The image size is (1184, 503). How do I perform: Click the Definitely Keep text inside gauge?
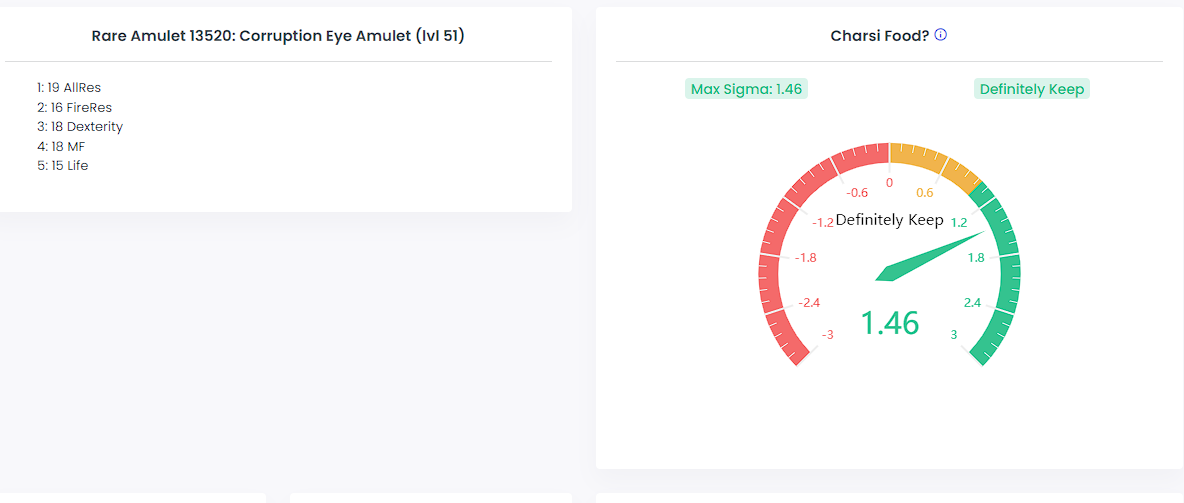coord(889,220)
